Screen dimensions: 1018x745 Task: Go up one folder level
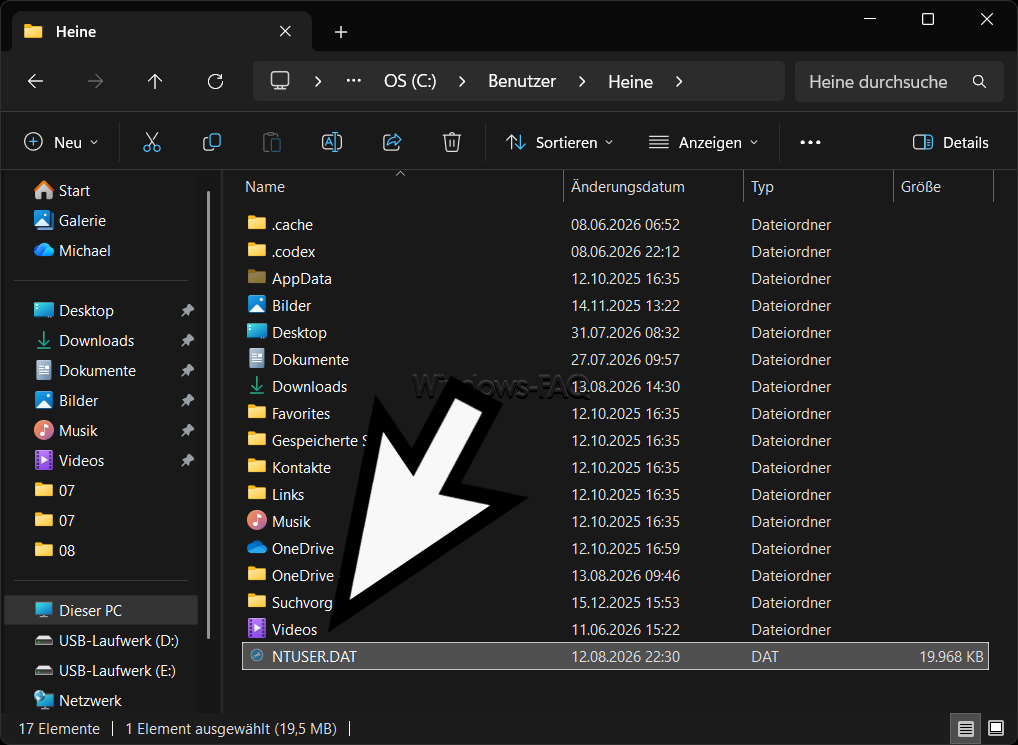(155, 81)
